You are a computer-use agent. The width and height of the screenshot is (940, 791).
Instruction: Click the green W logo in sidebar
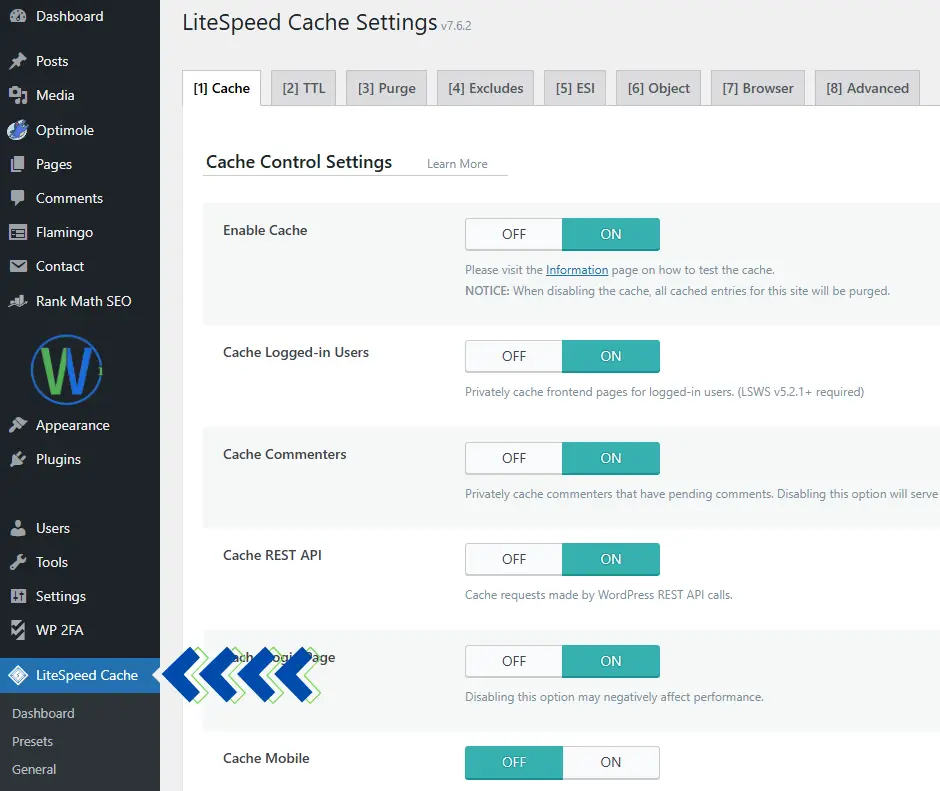point(67,370)
